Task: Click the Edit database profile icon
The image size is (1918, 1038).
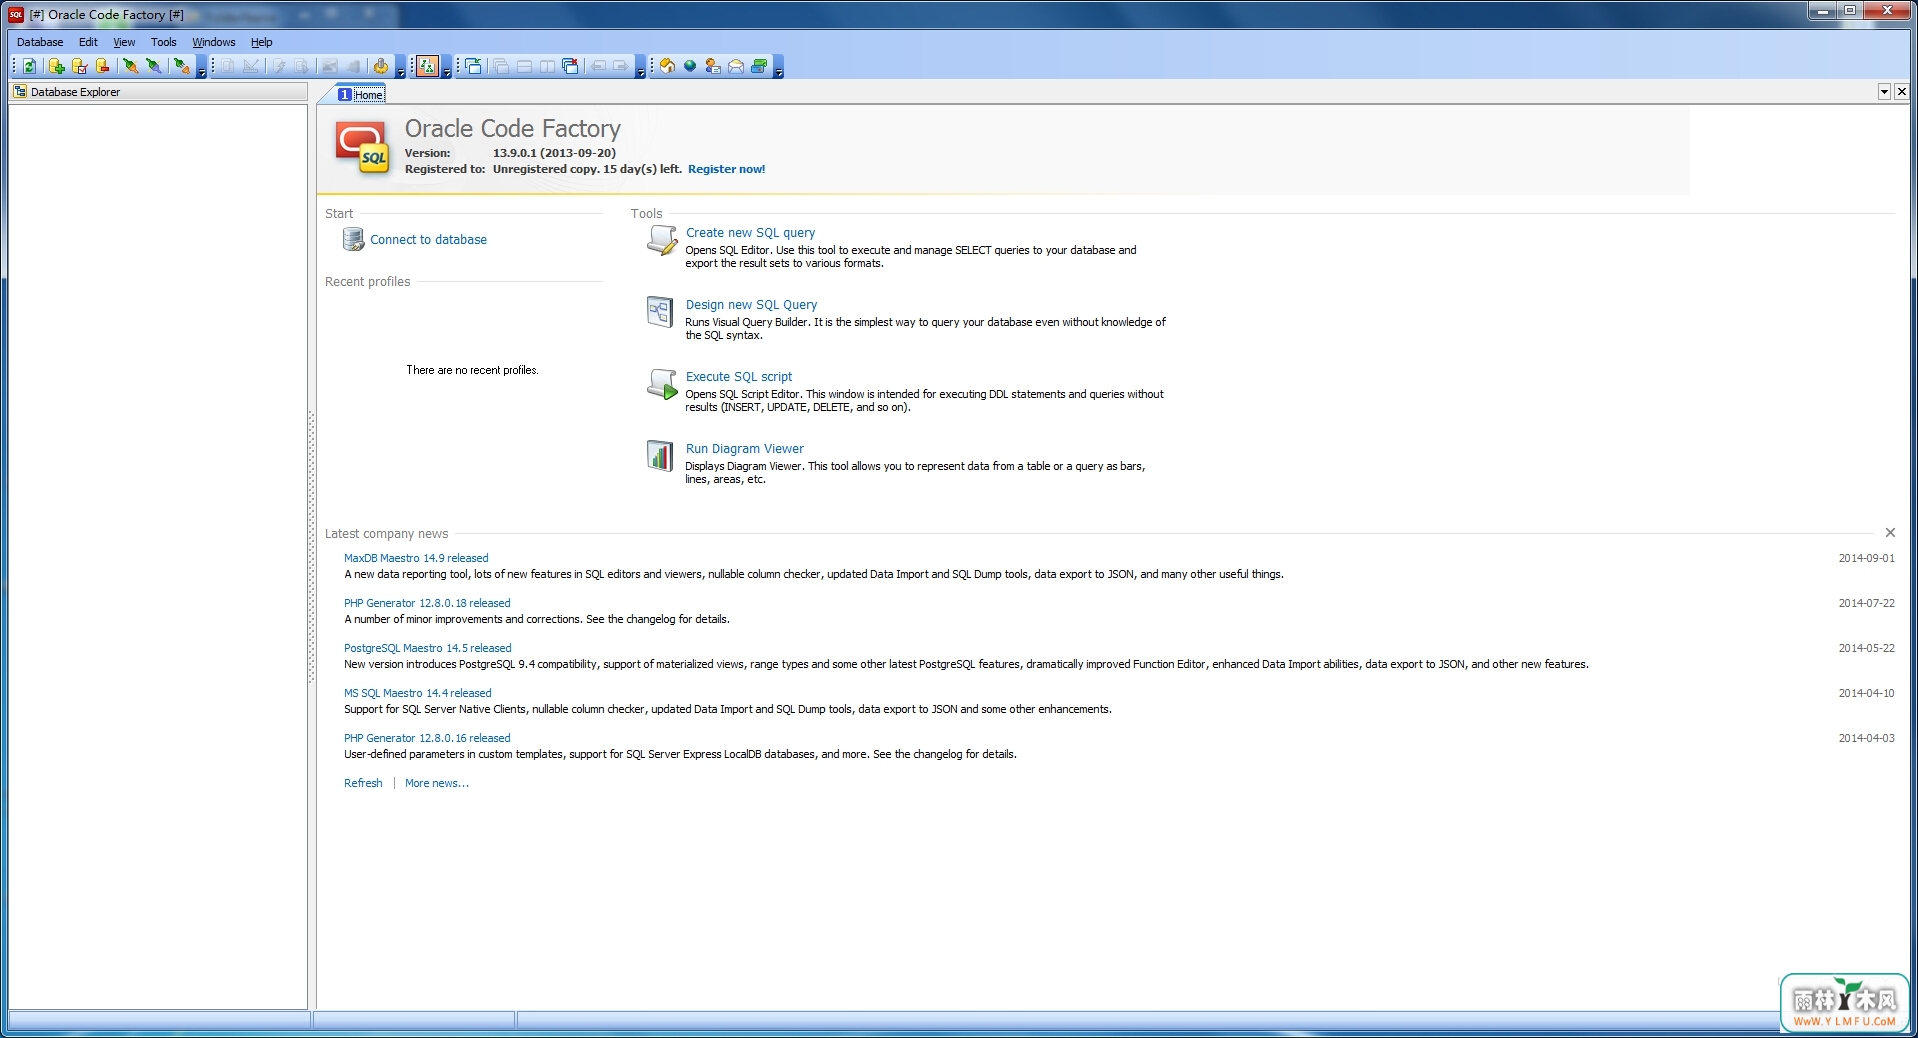Action: pyautogui.click(x=79, y=66)
